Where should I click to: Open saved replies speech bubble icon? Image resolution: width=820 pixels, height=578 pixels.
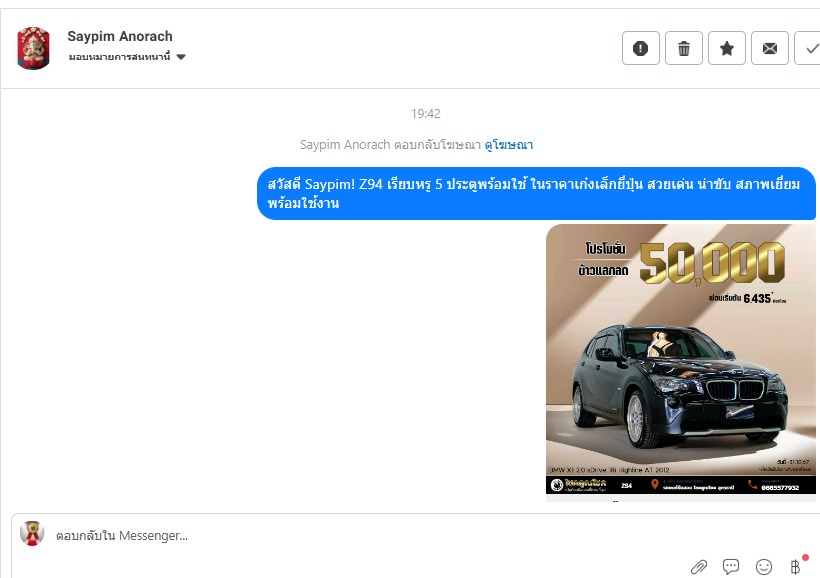click(x=731, y=566)
